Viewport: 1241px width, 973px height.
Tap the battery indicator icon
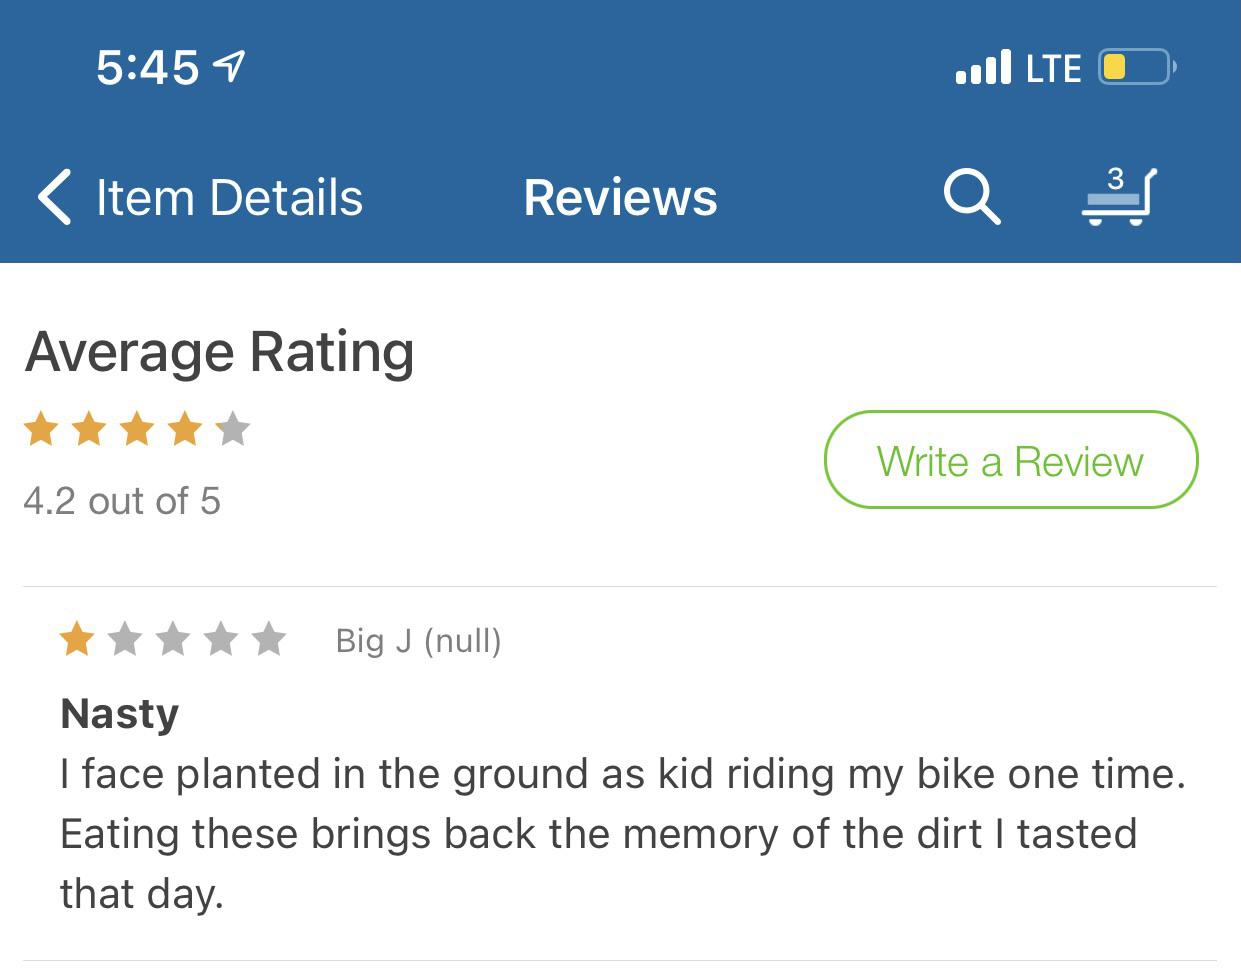[x=1136, y=67]
